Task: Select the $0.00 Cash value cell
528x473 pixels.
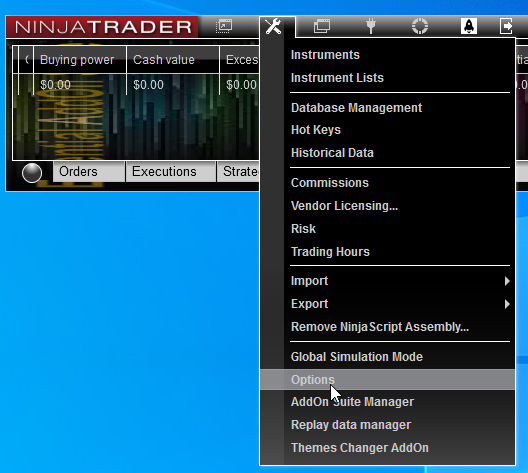Action: click(173, 85)
